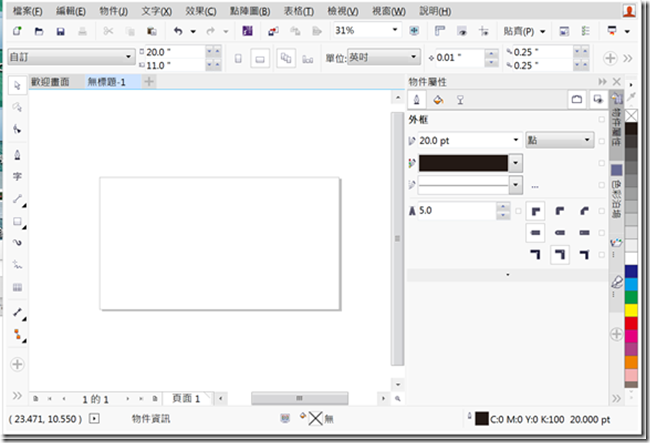Open the 31% zoom level dropdown
This screenshot has height=443, width=650.
tap(395, 30)
